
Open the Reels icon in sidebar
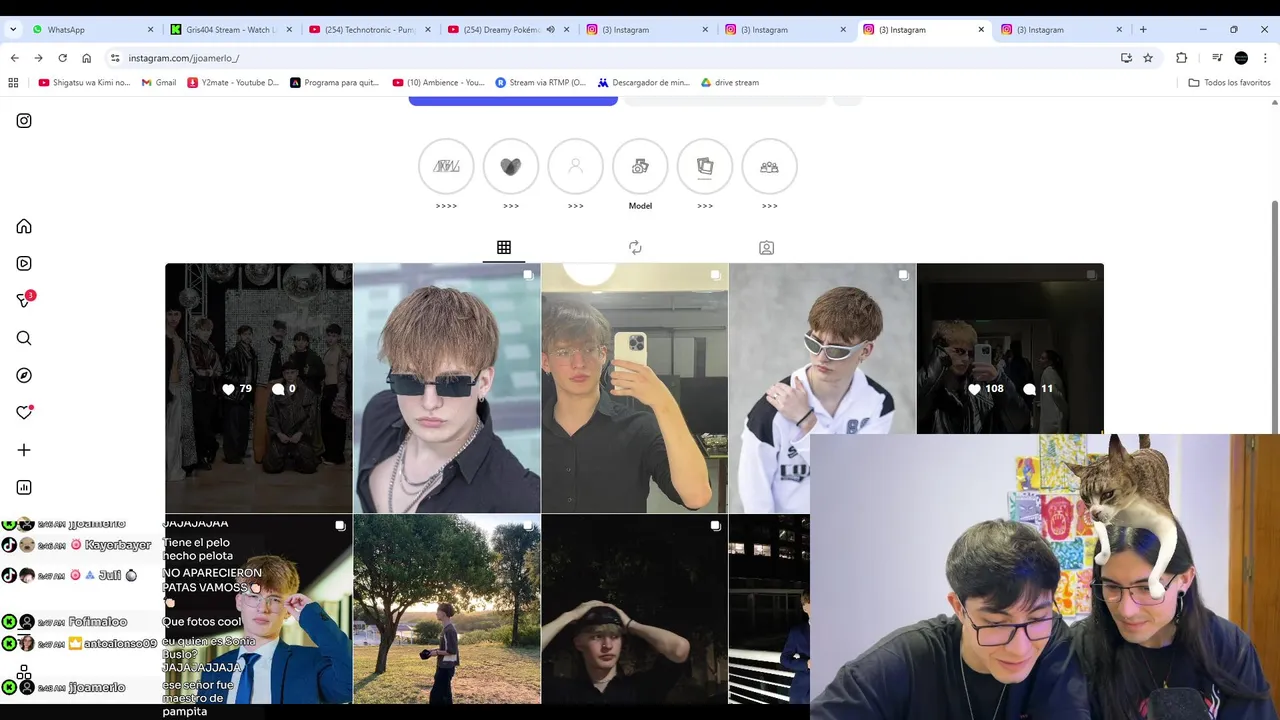(24, 263)
